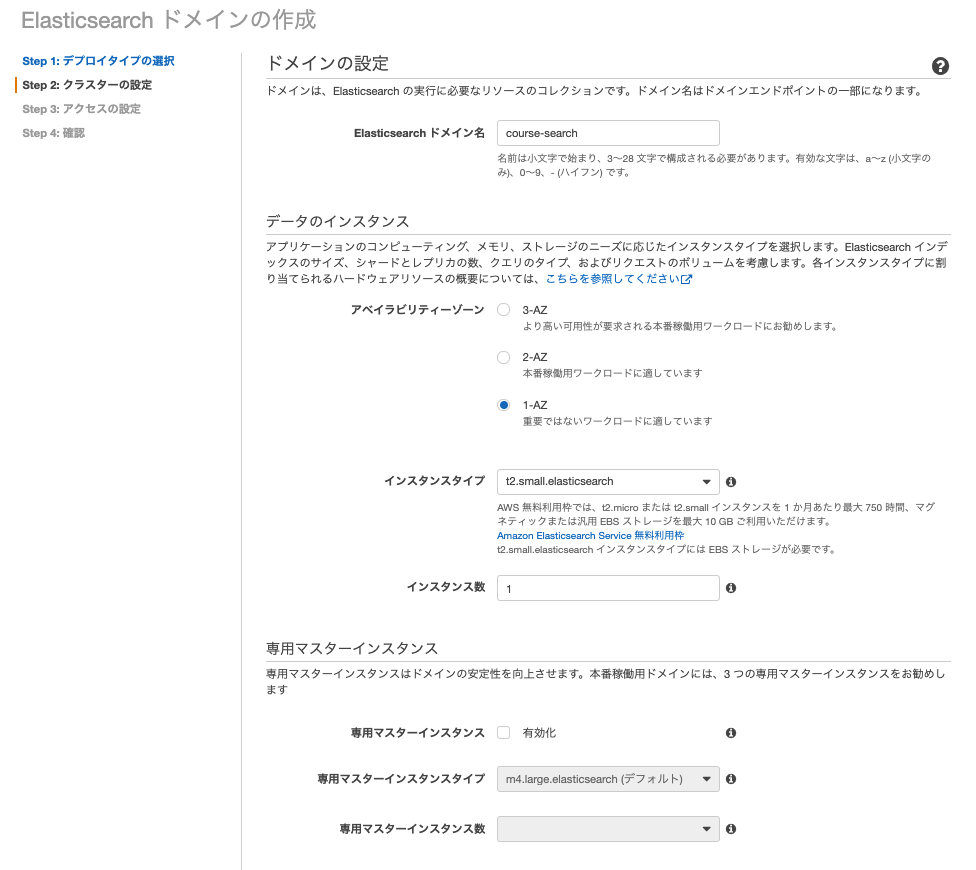Open the t2.small.elasticsearch instance type dropdown

[608, 482]
